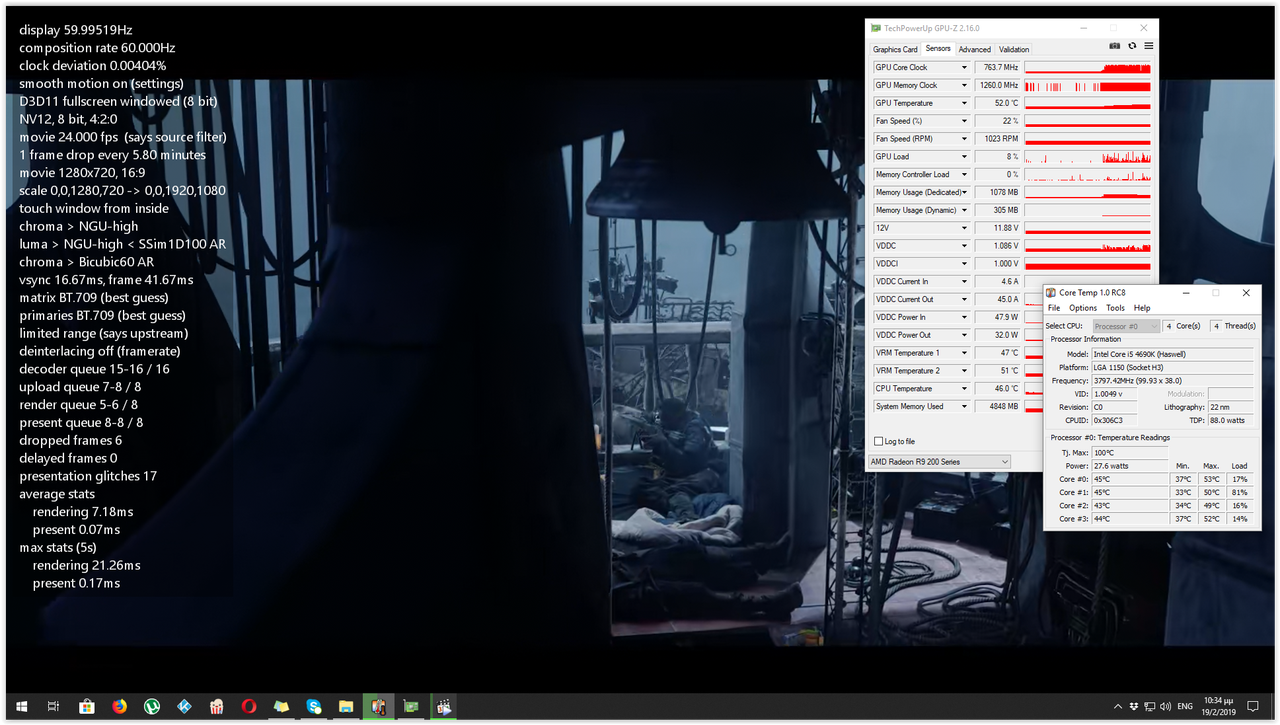Click the 'presentation glitches 17' stat line

click(88, 476)
